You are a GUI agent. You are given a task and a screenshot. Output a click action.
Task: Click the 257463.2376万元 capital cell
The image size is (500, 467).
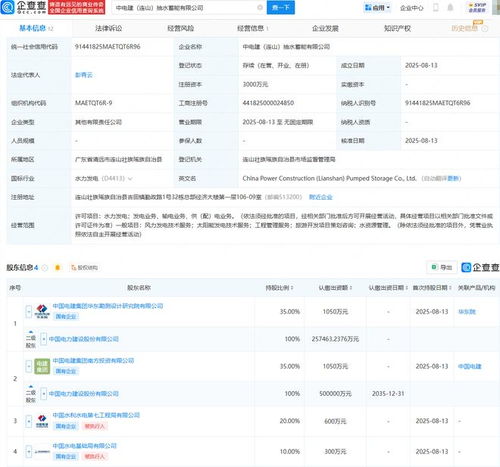click(335, 339)
